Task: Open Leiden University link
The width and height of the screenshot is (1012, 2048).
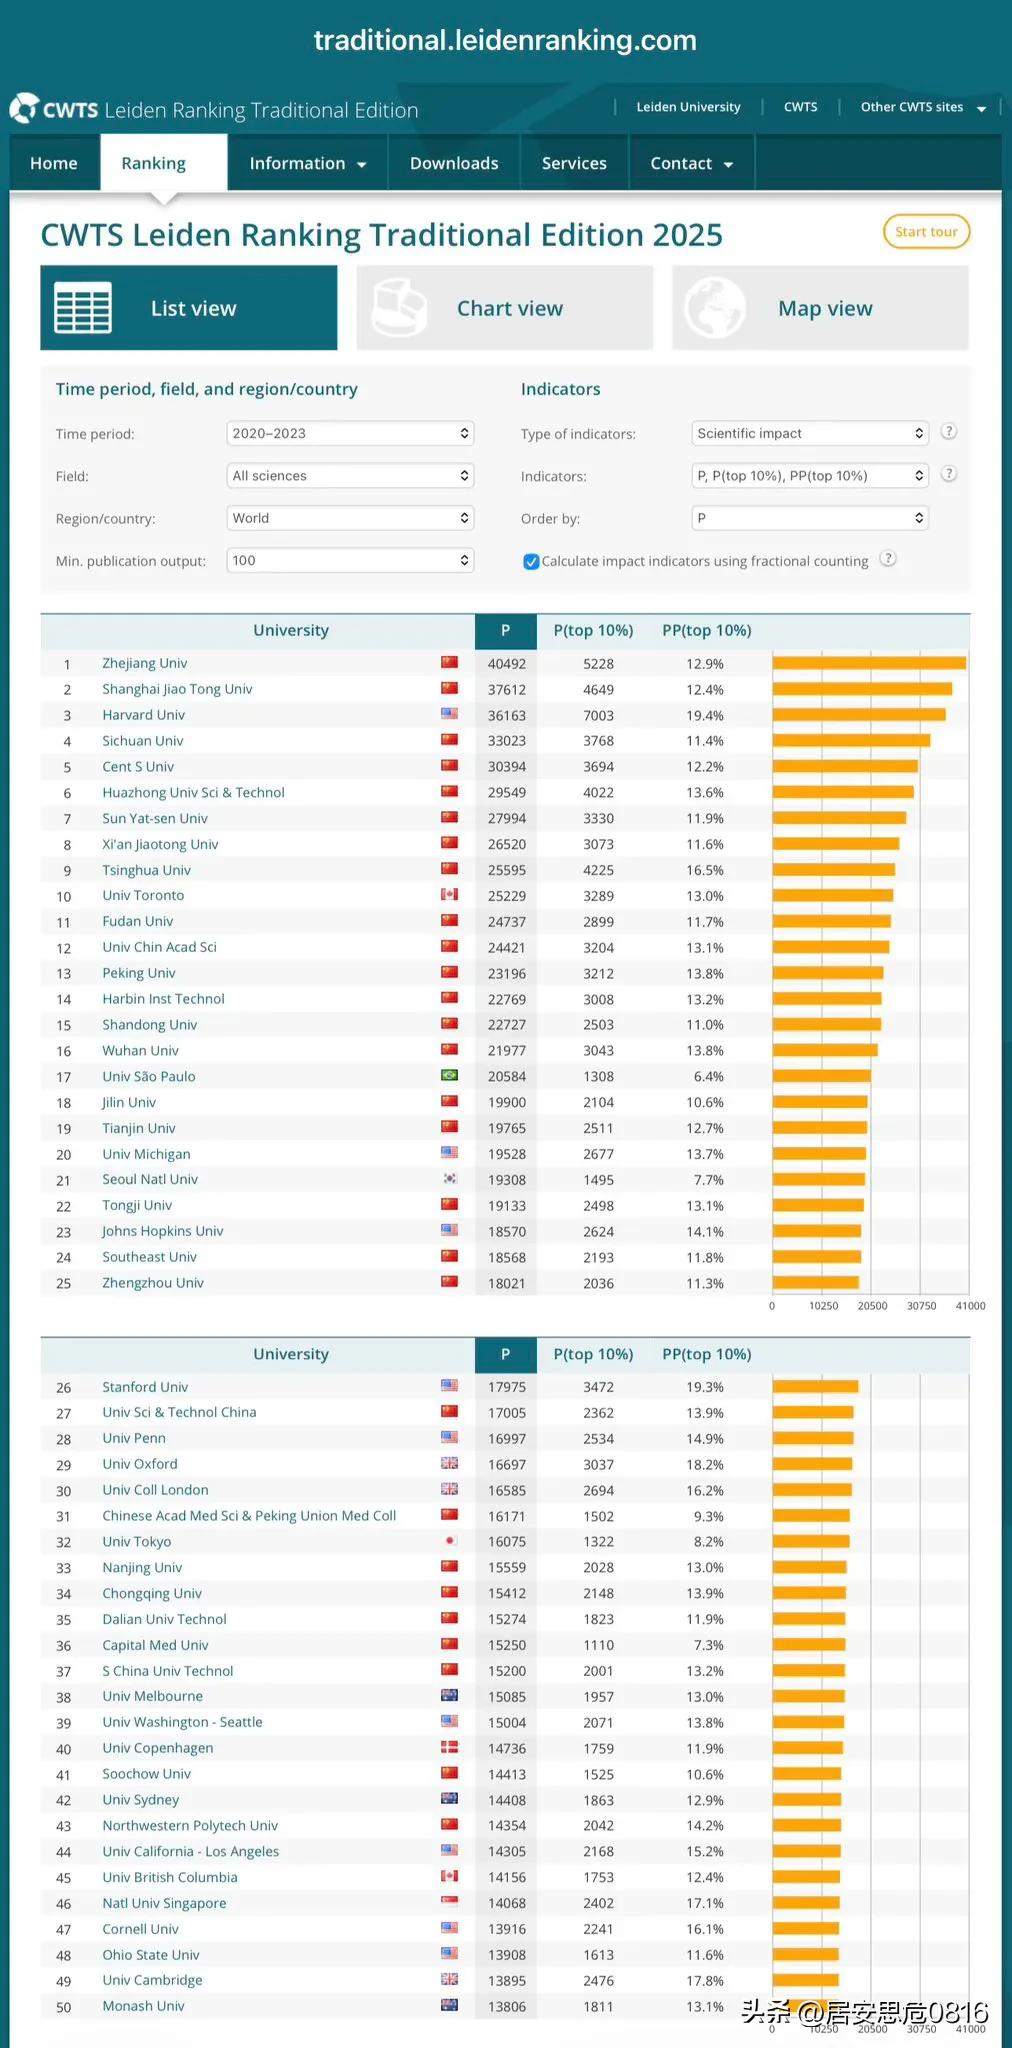Action: [688, 107]
